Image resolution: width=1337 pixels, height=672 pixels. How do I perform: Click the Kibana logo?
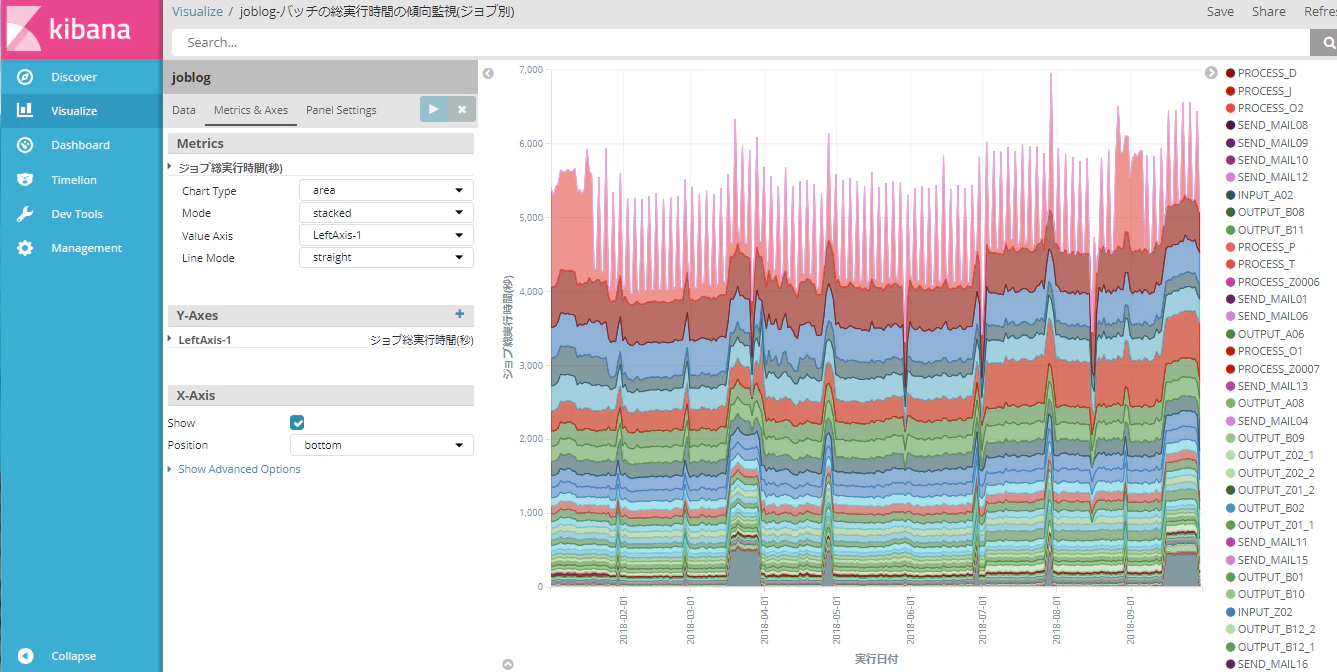(x=81, y=29)
